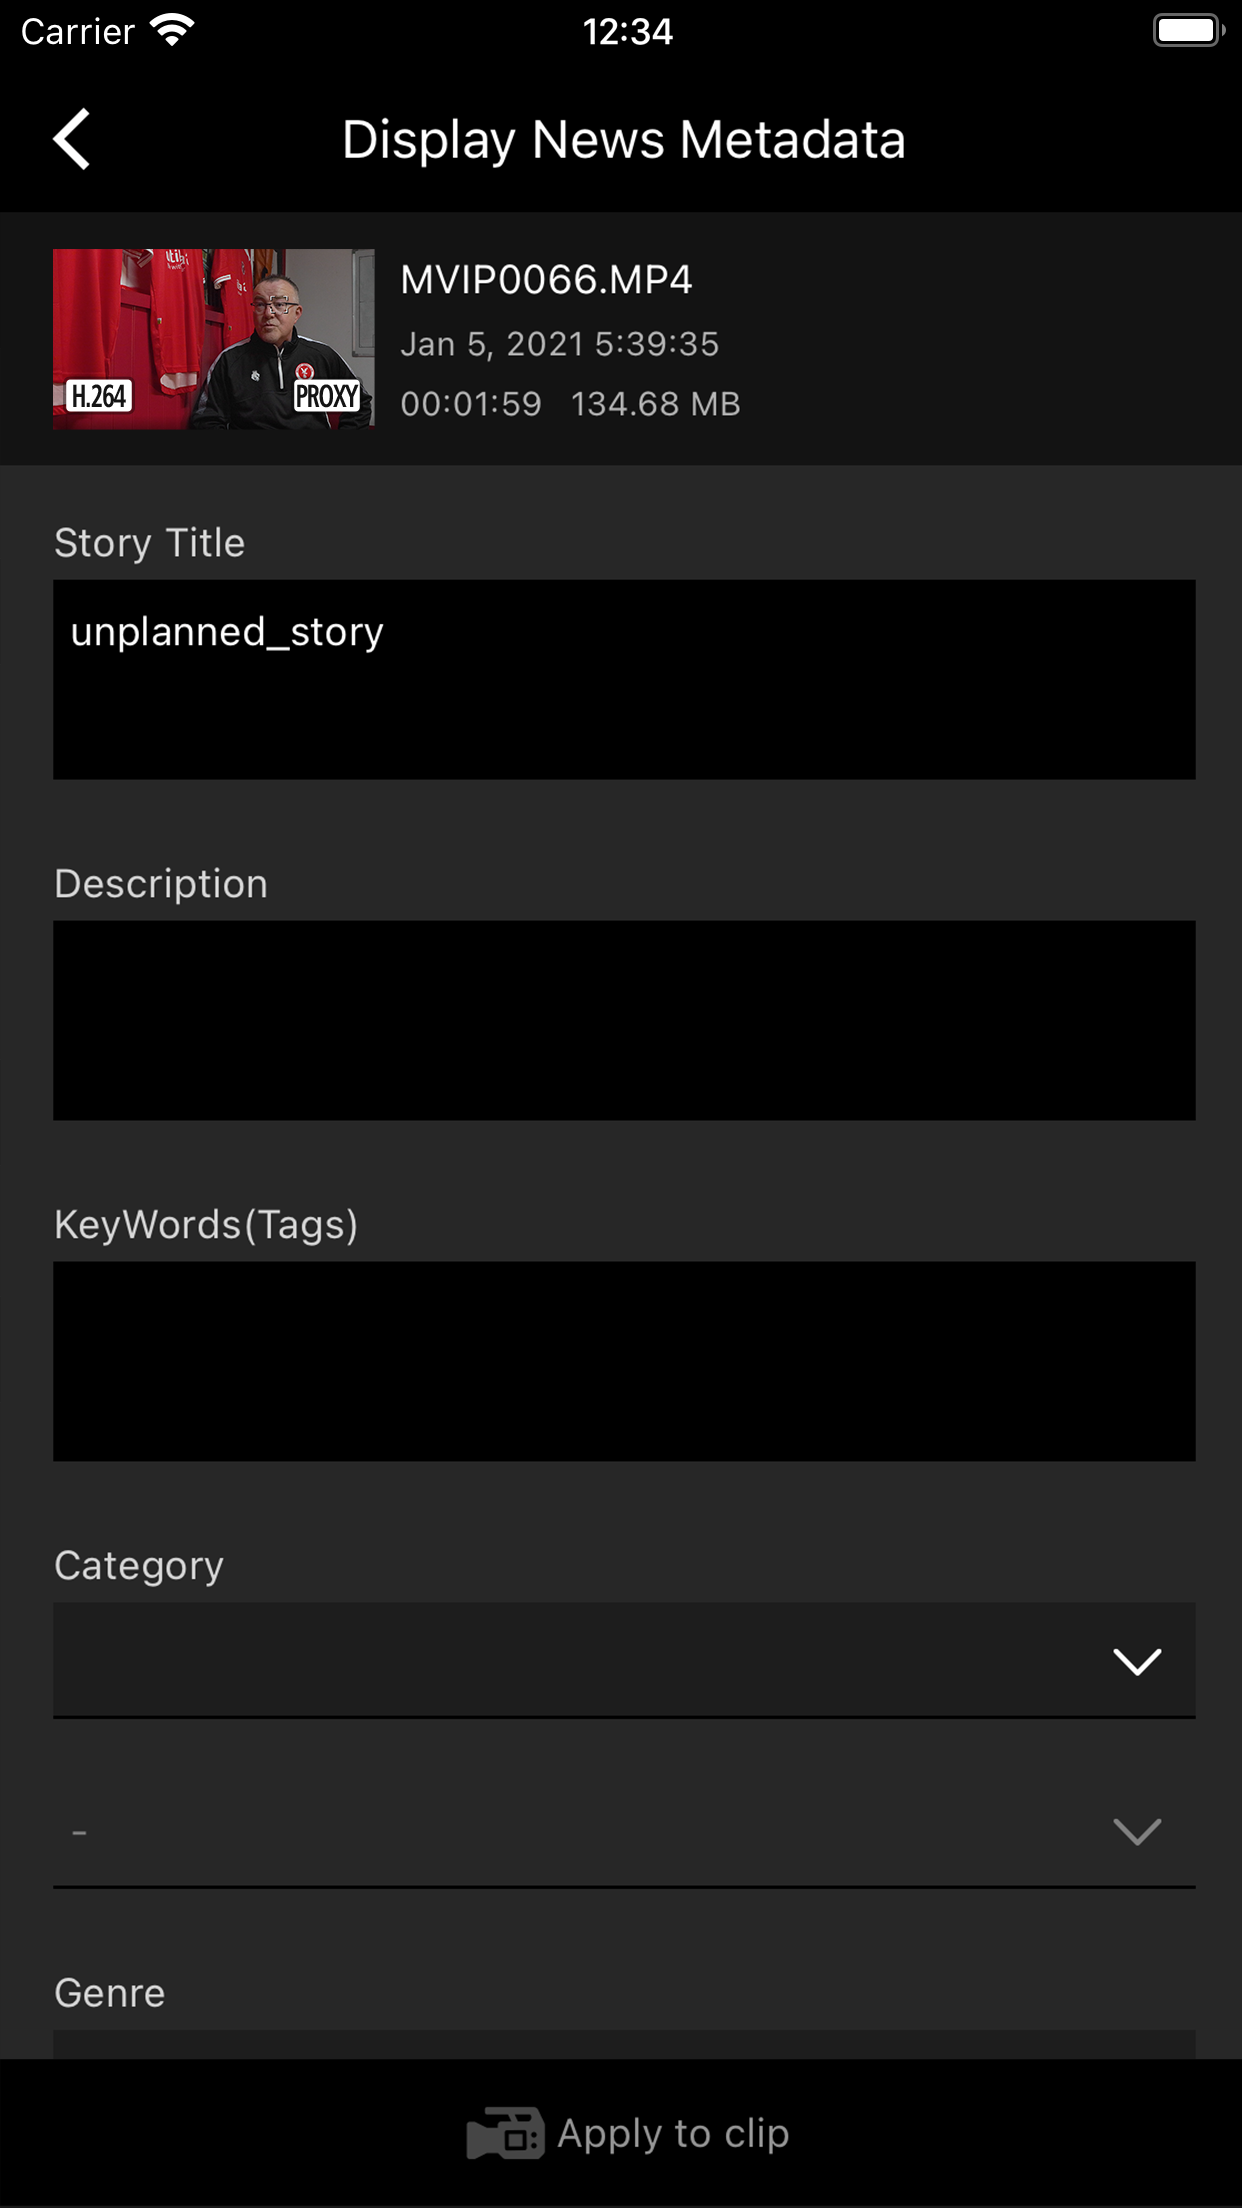
Task: Tap the 00:01:59 clip duration
Action: pyautogui.click(x=471, y=404)
